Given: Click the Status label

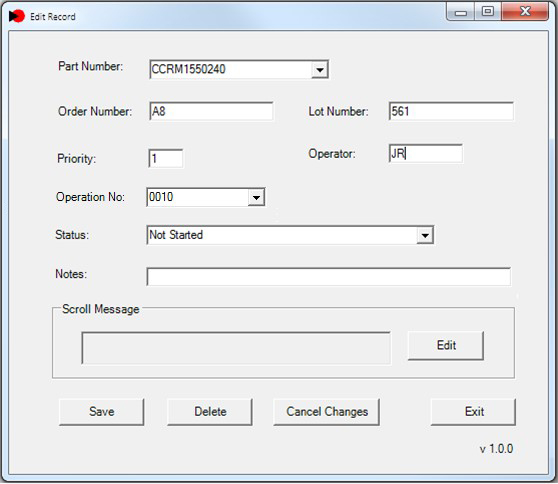Looking at the screenshot, I should [72, 235].
